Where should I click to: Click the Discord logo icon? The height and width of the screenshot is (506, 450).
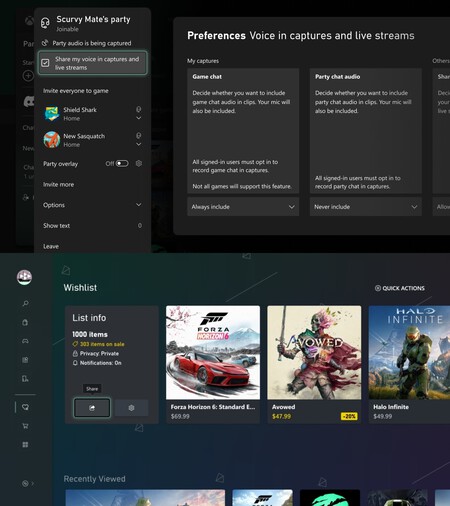point(29,101)
